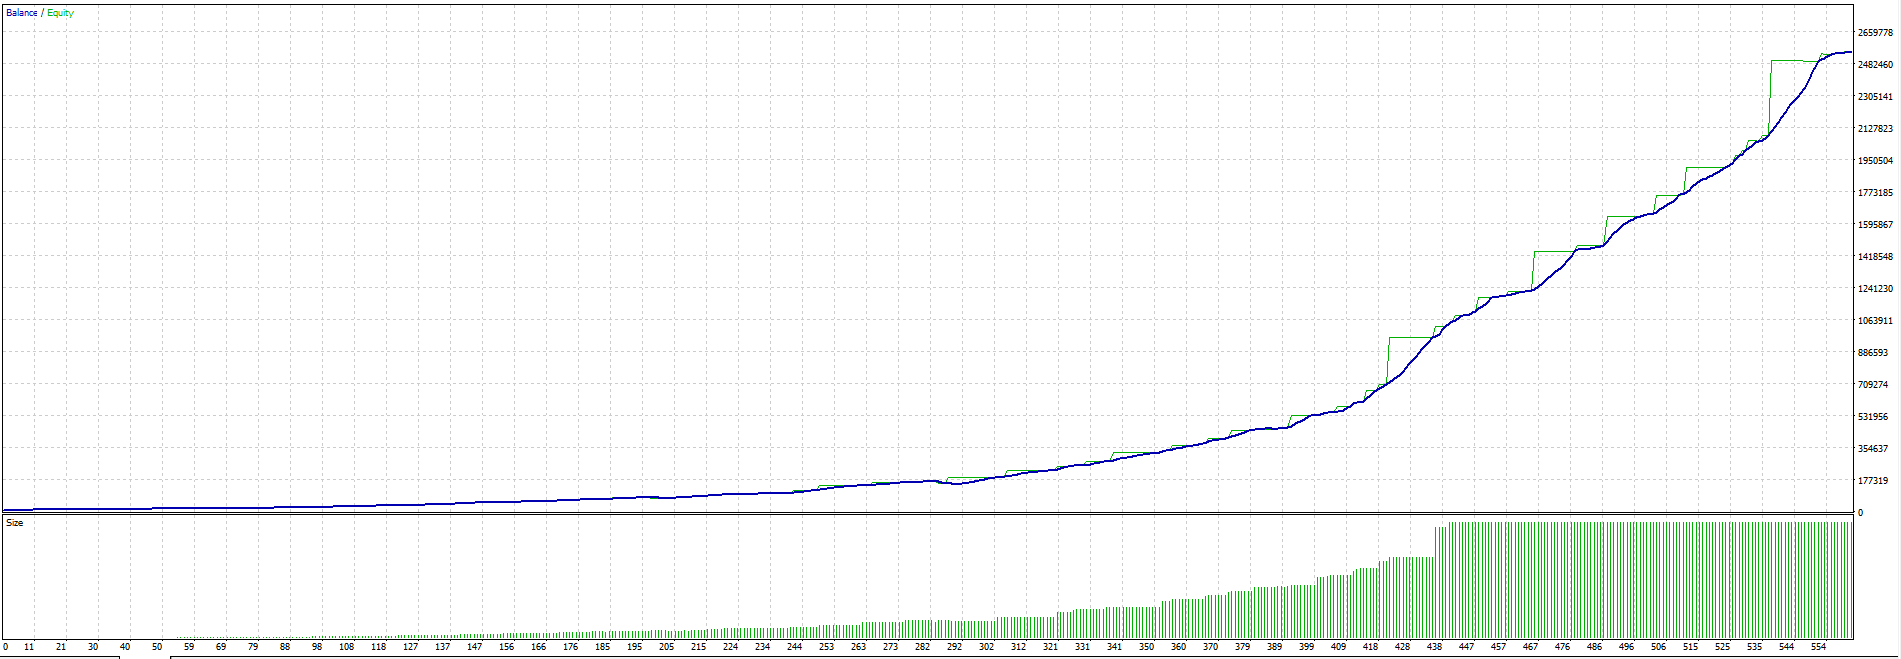Select the 1418548 value on vertical axis
The height and width of the screenshot is (659, 1901).
1875,257
